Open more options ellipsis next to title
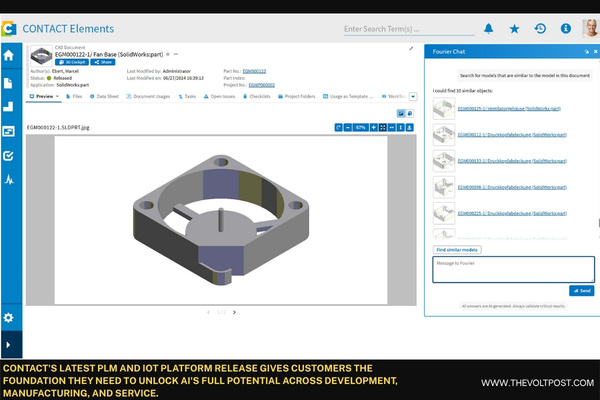Screen dimensions: 600x400 [176, 54]
